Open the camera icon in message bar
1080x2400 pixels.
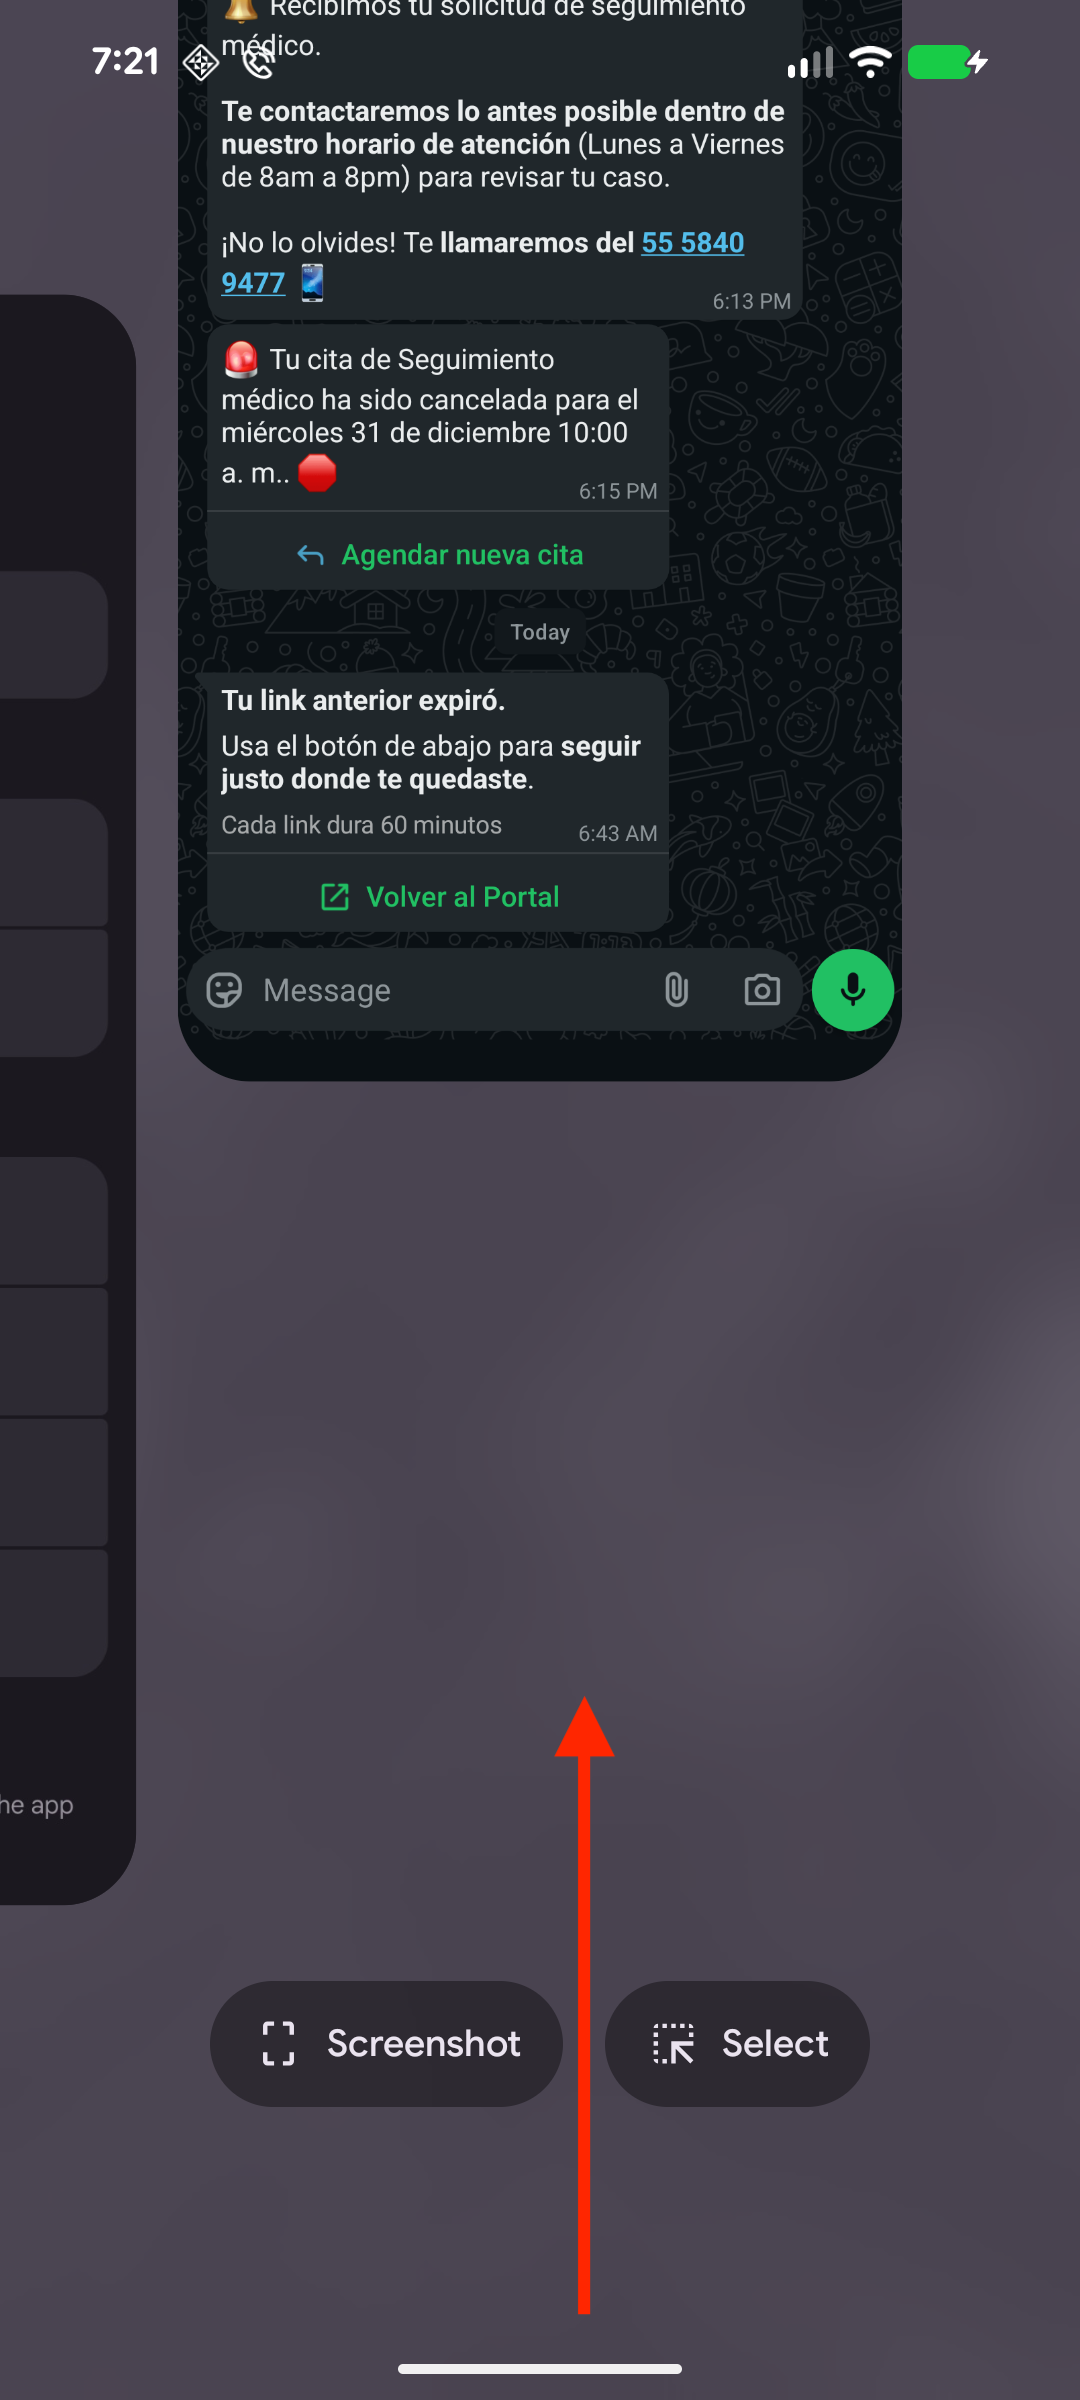[x=762, y=990]
